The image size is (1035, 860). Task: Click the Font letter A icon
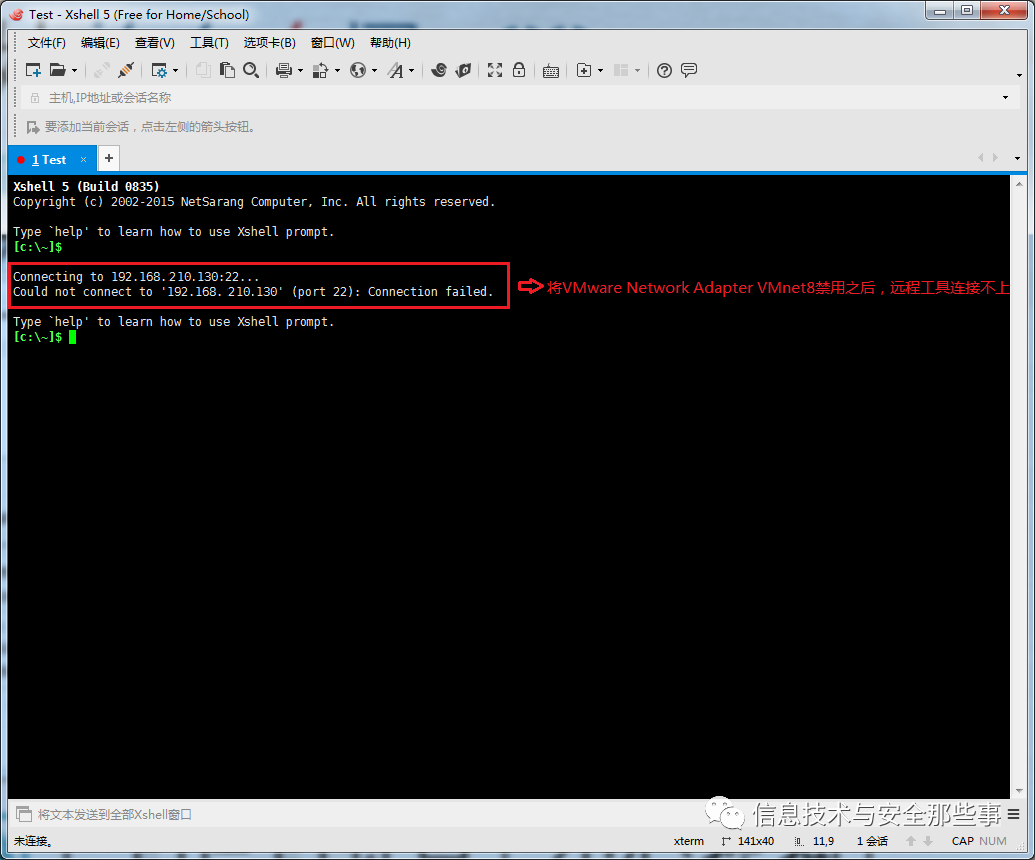[395, 70]
